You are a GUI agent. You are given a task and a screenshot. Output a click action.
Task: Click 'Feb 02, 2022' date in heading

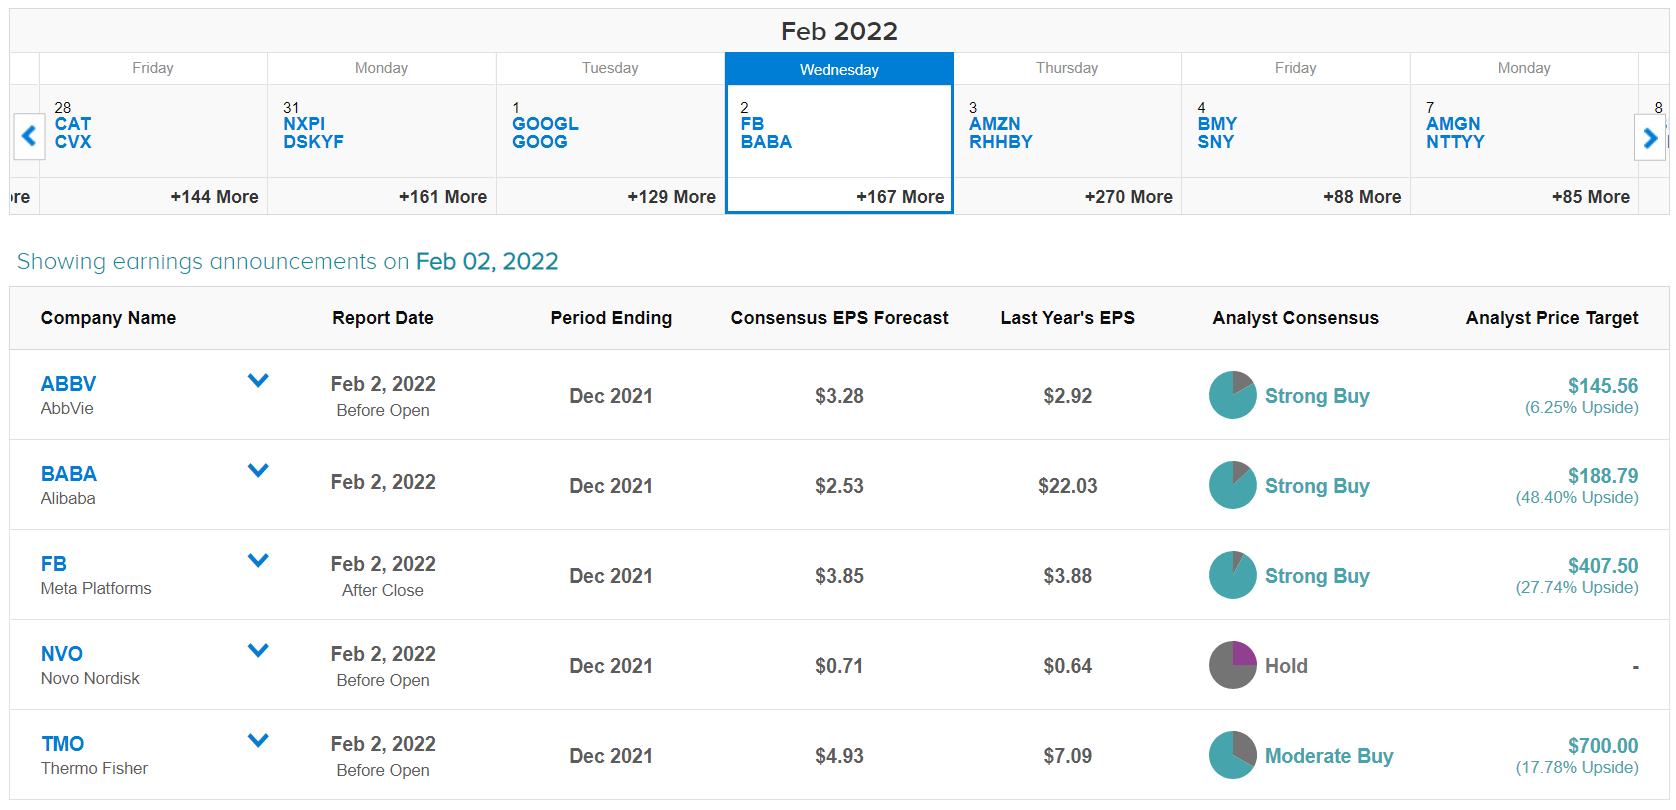(x=487, y=261)
